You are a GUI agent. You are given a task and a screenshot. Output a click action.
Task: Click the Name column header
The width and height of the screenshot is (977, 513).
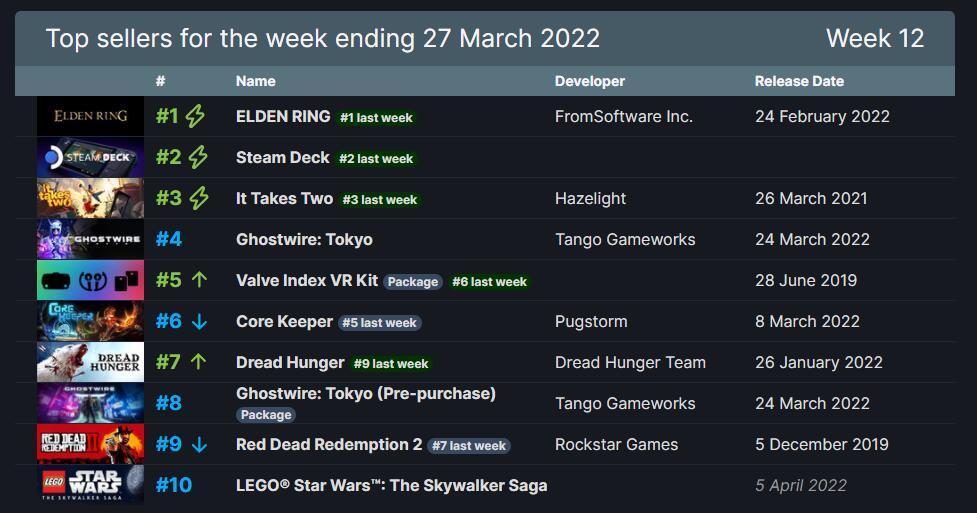255,81
